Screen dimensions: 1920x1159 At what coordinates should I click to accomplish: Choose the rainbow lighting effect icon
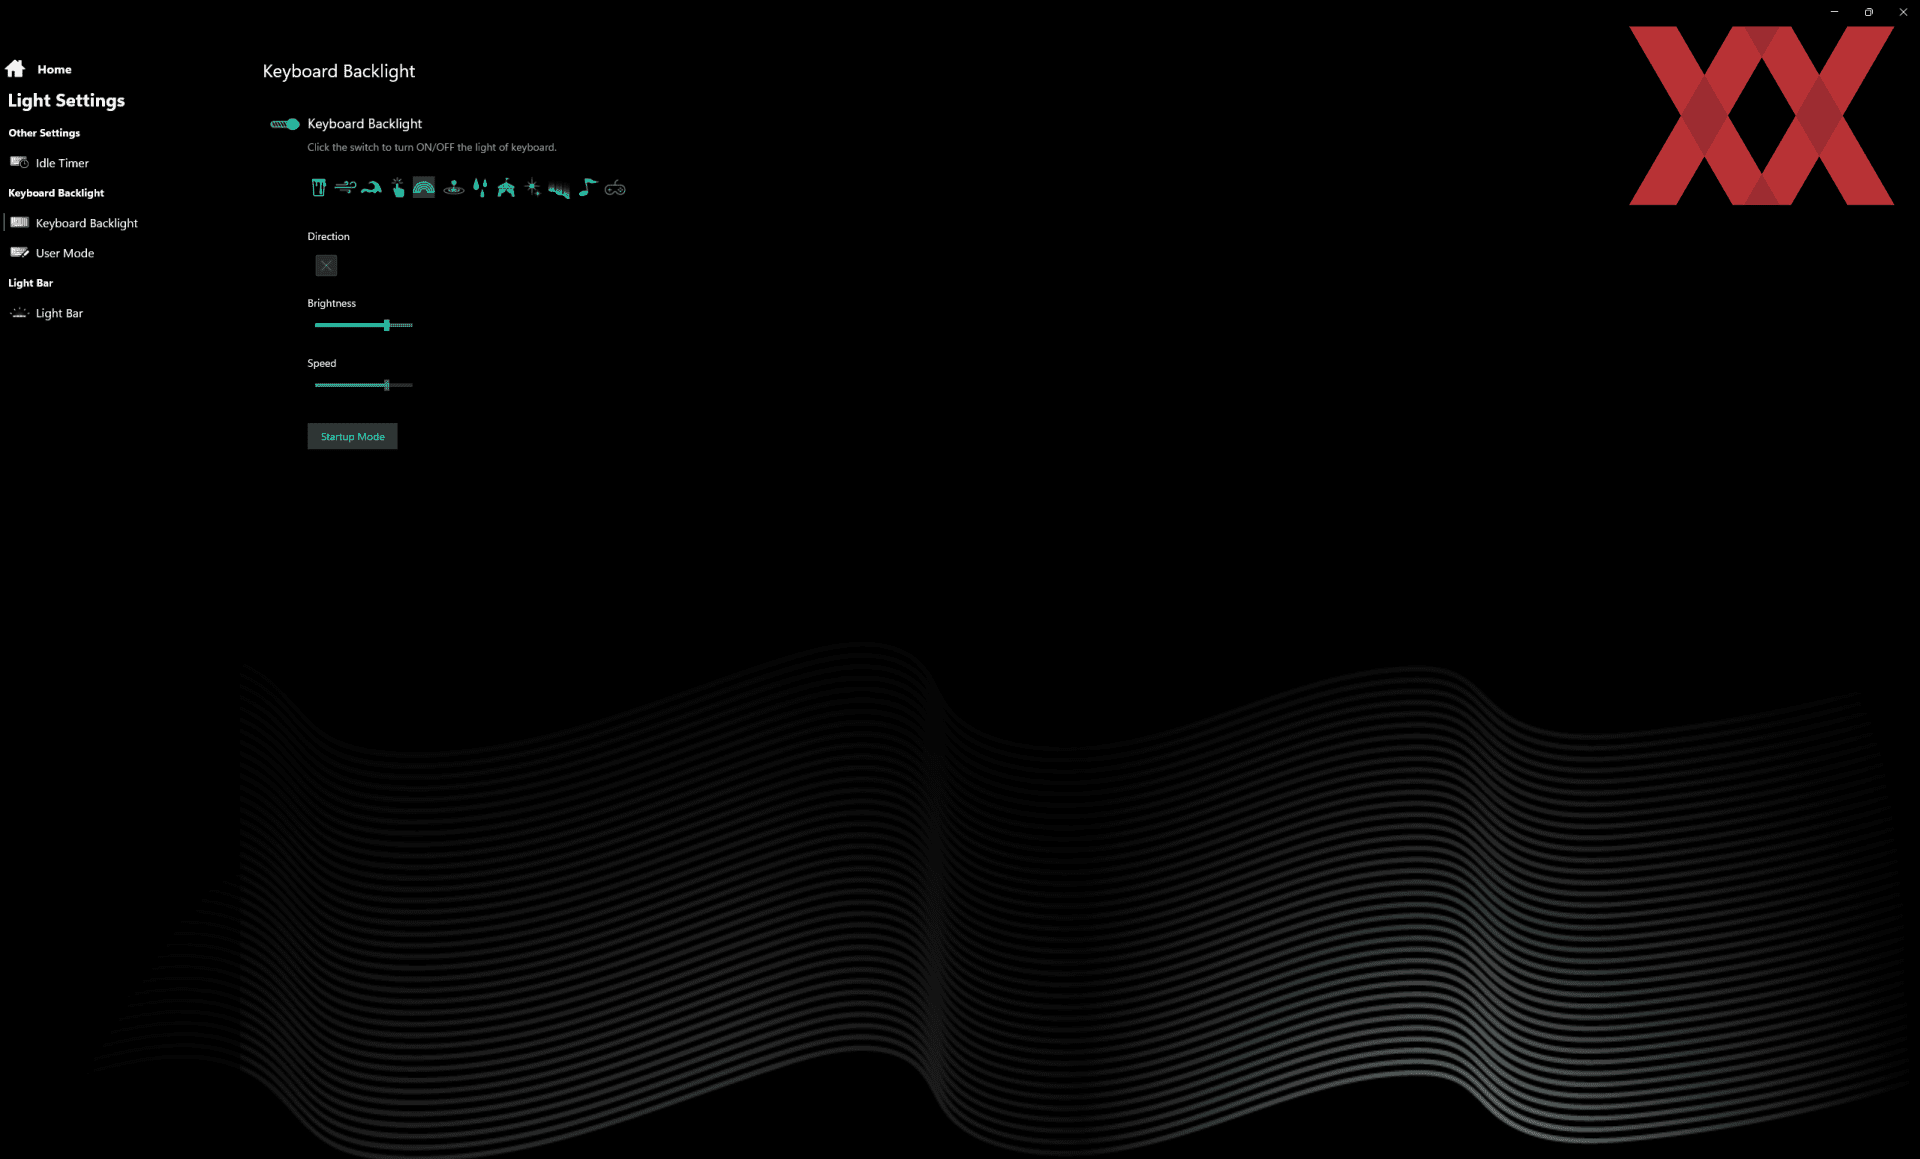424,188
